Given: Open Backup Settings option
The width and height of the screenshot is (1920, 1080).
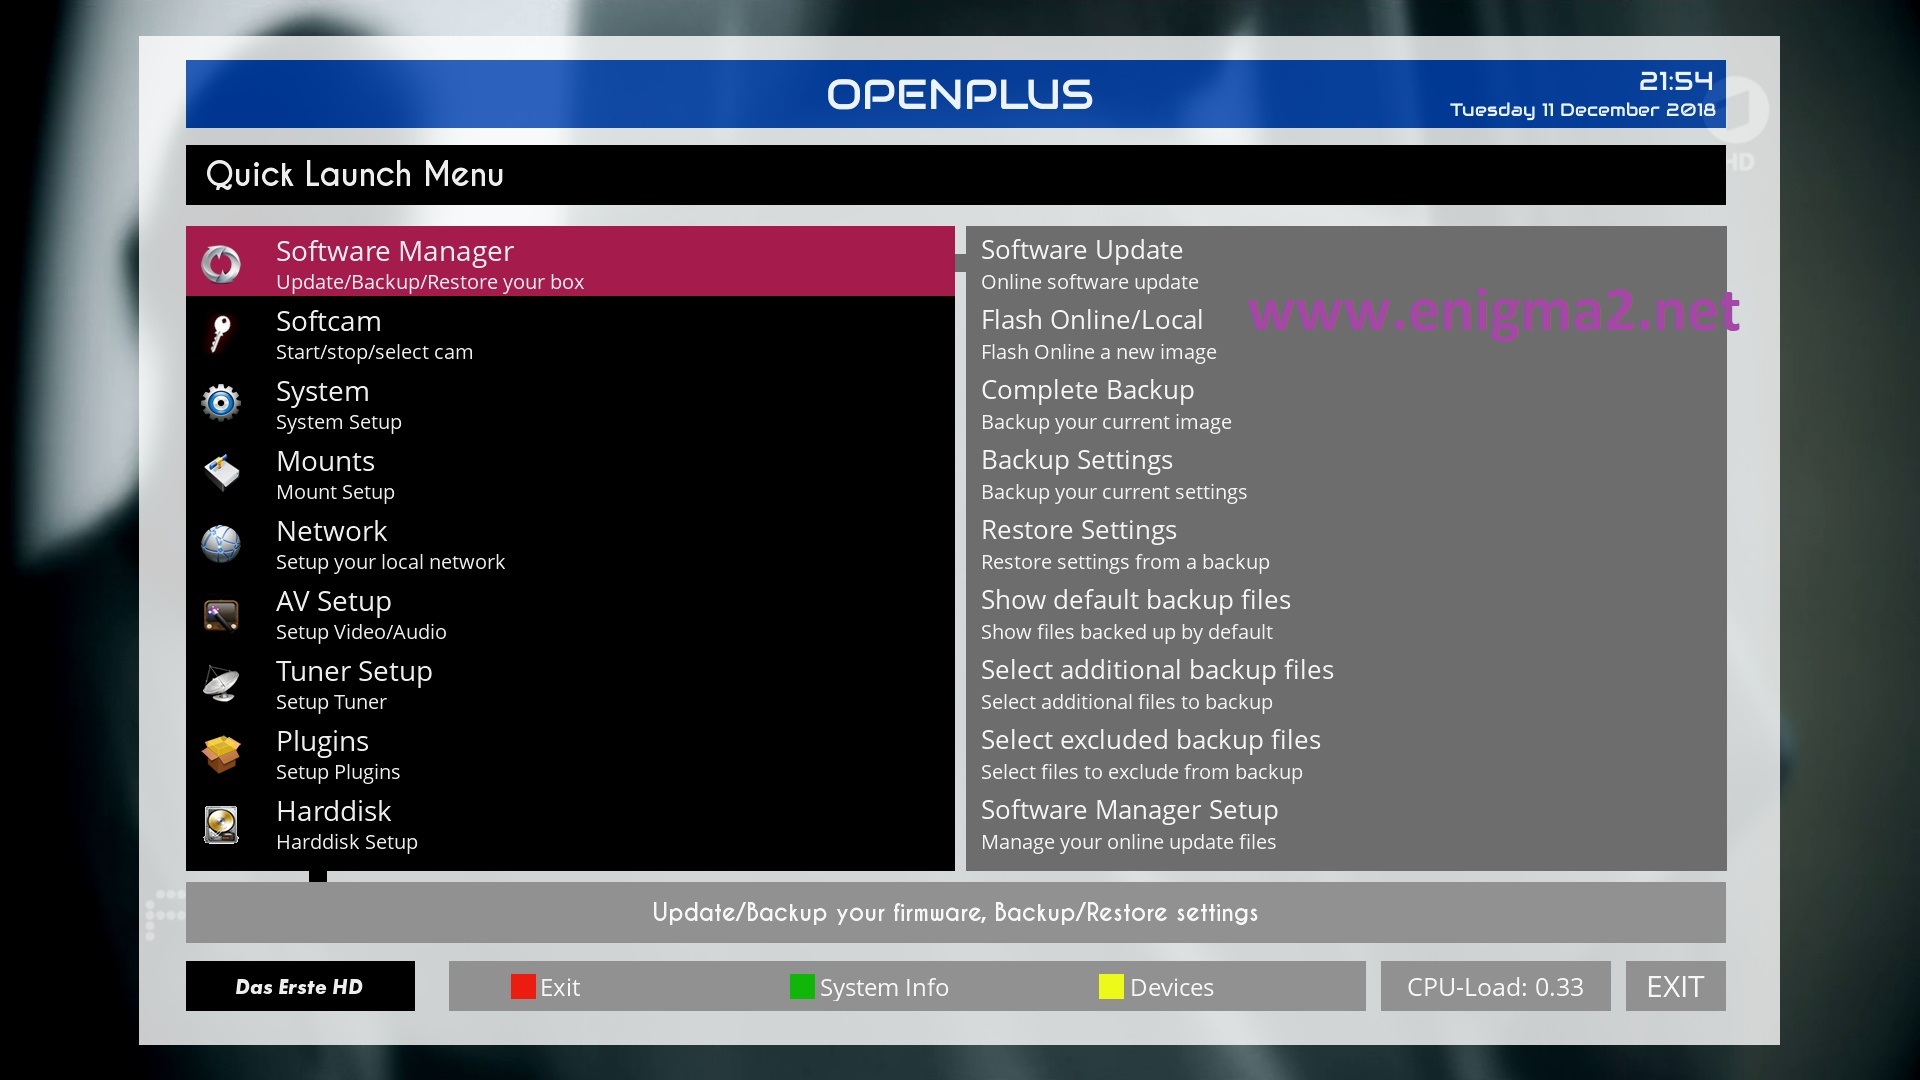Looking at the screenshot, I should 1346,473.
